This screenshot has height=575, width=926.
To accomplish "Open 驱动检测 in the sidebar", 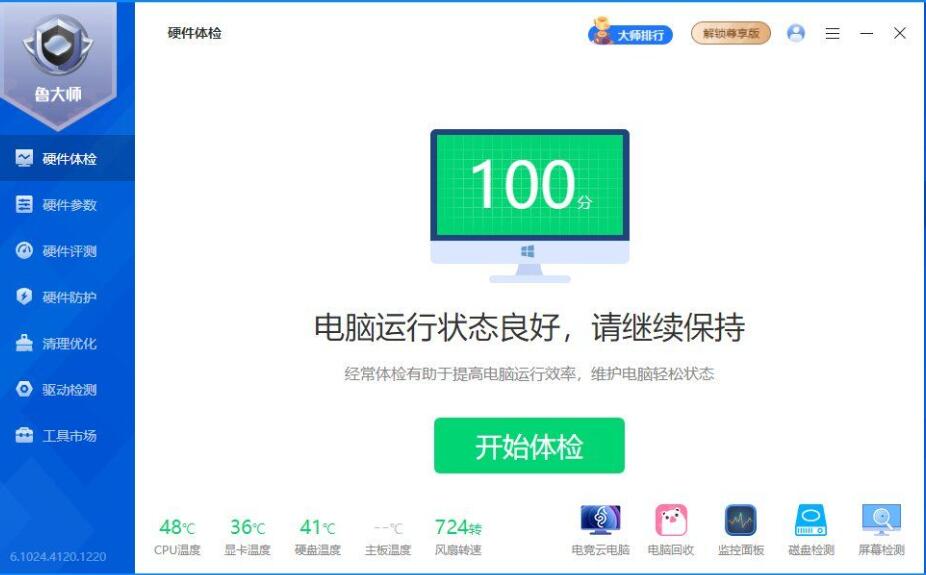I will click(x=67, y=390).
